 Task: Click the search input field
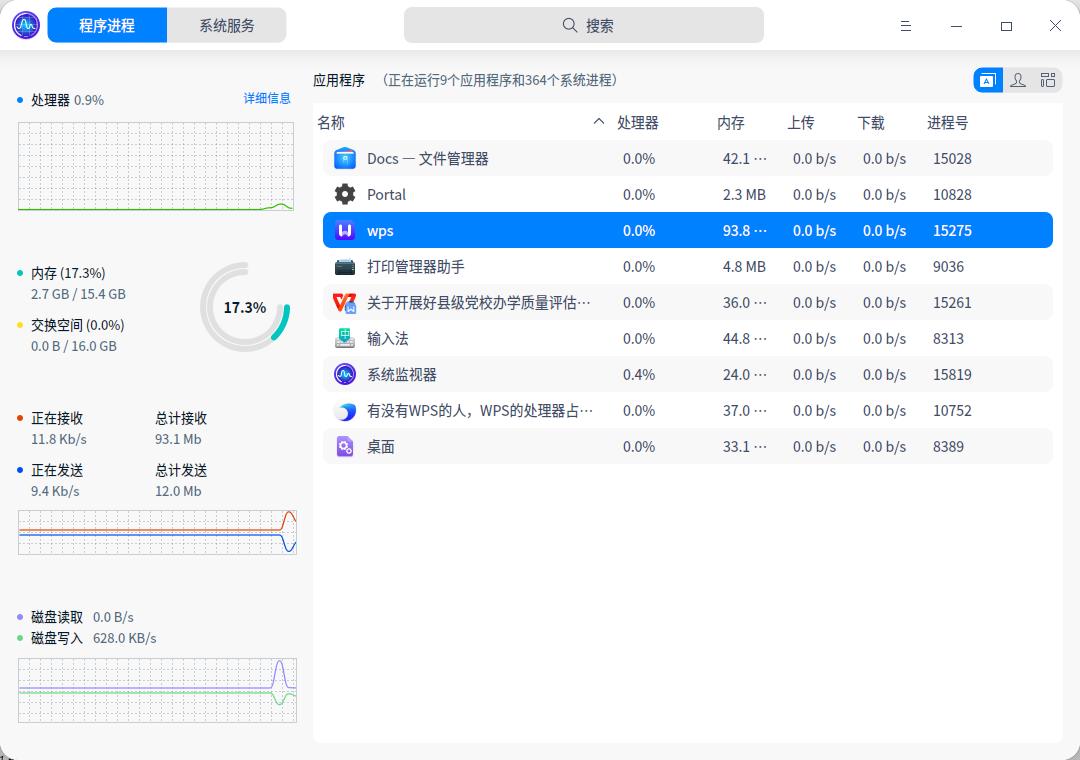[x=584, y=25]
